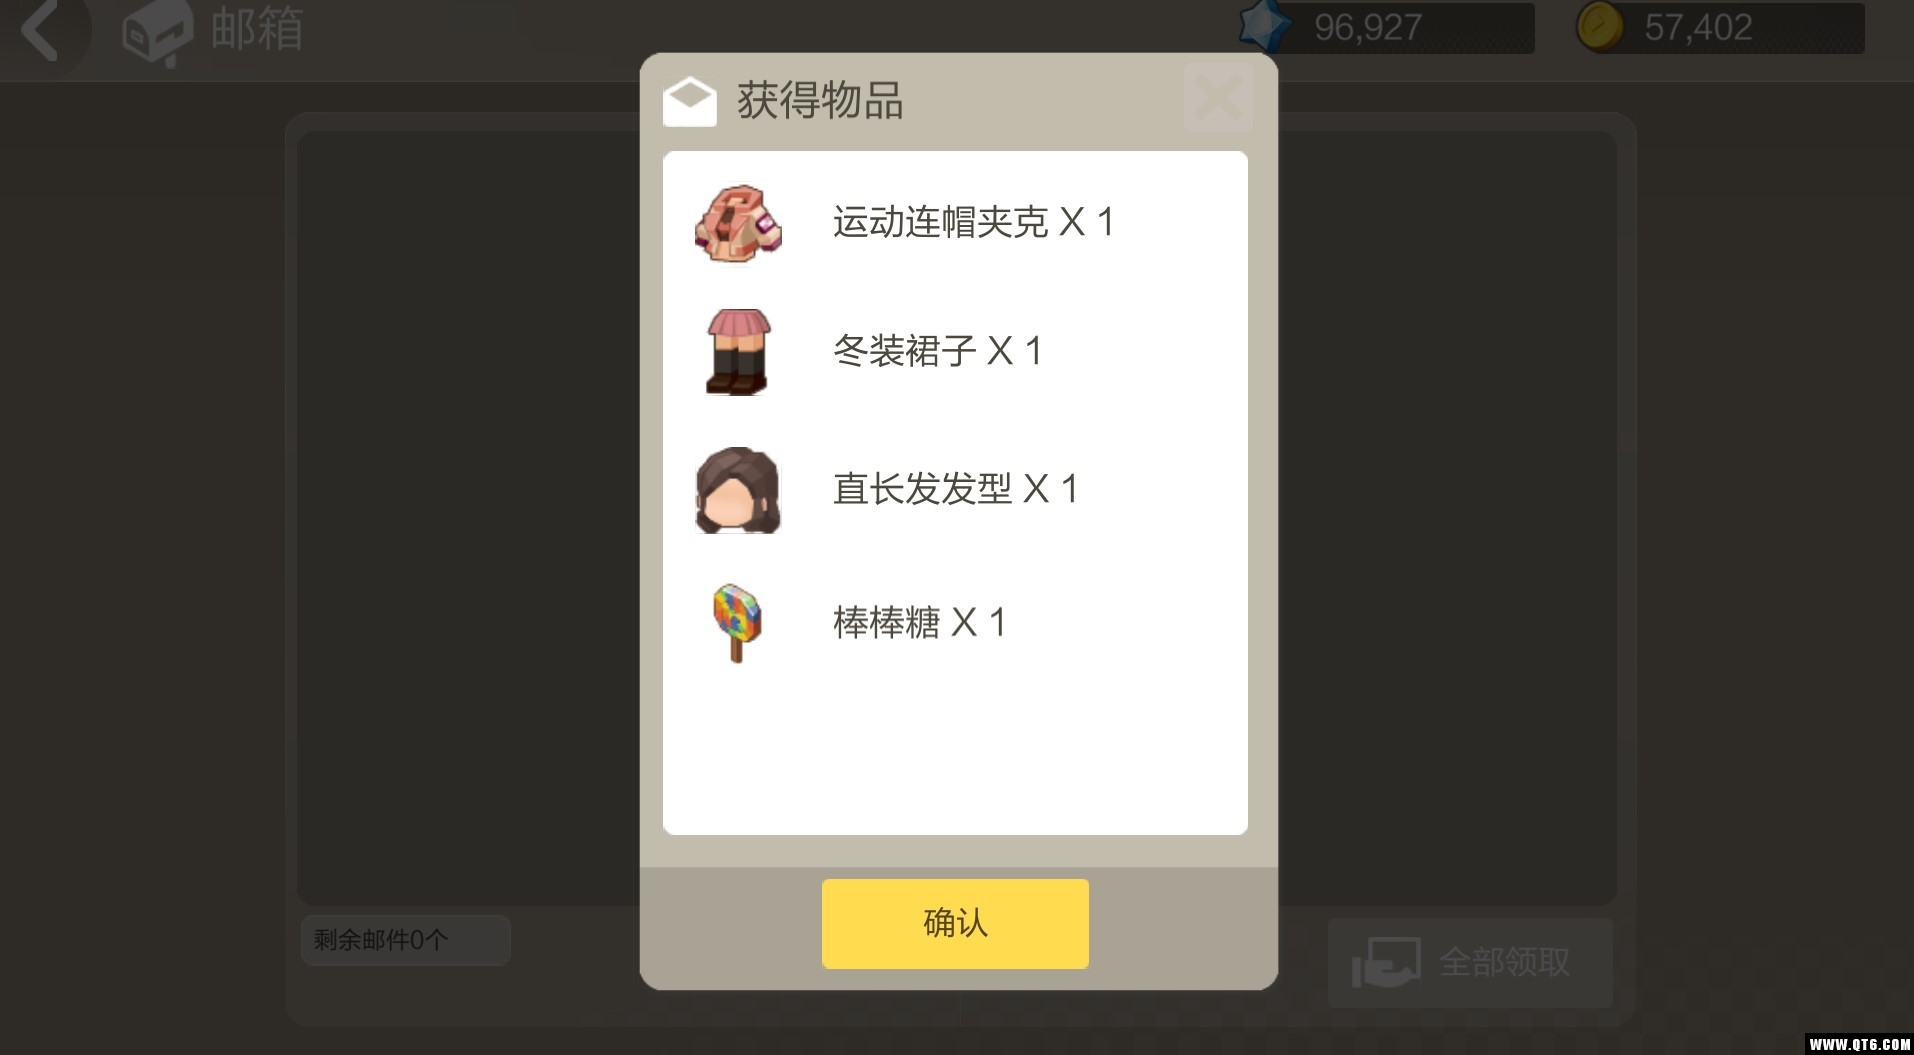Select the 直长发发型 X 1 item text
Screen dimensions: 1914x1055
point(955,489)
